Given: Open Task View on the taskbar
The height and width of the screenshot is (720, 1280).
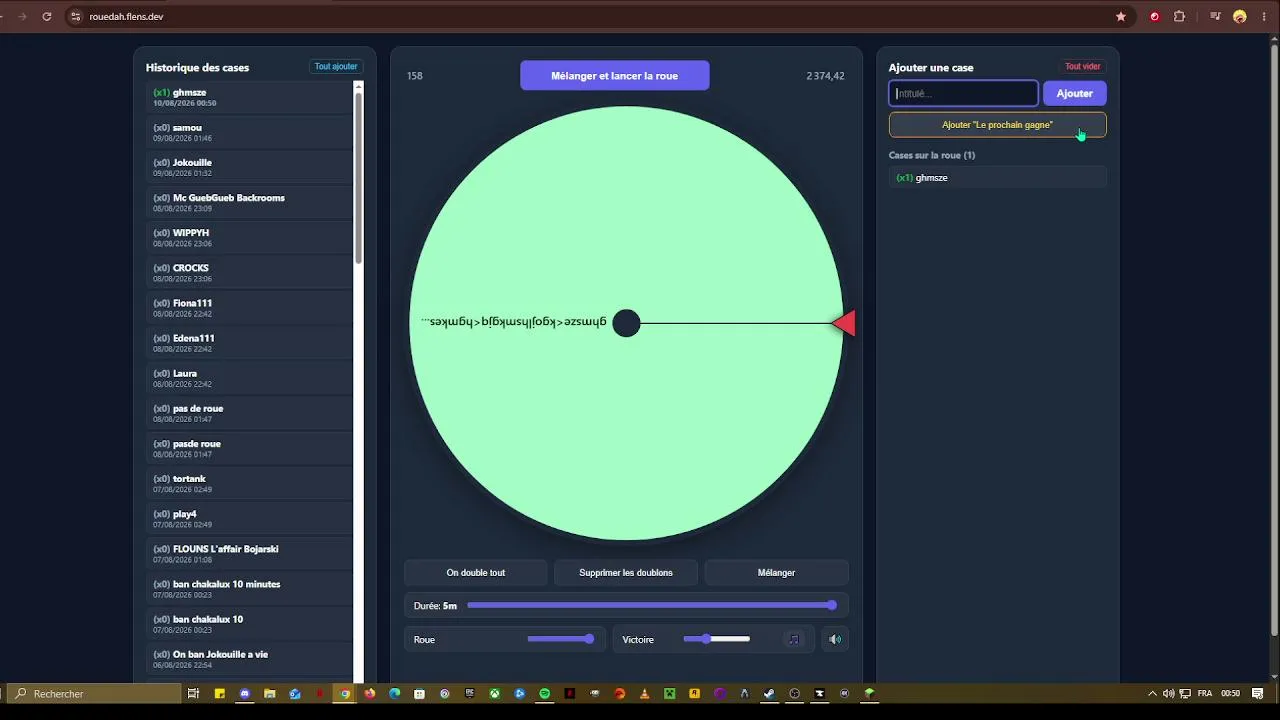Looking at the screenshot, I should coord(193,693).
